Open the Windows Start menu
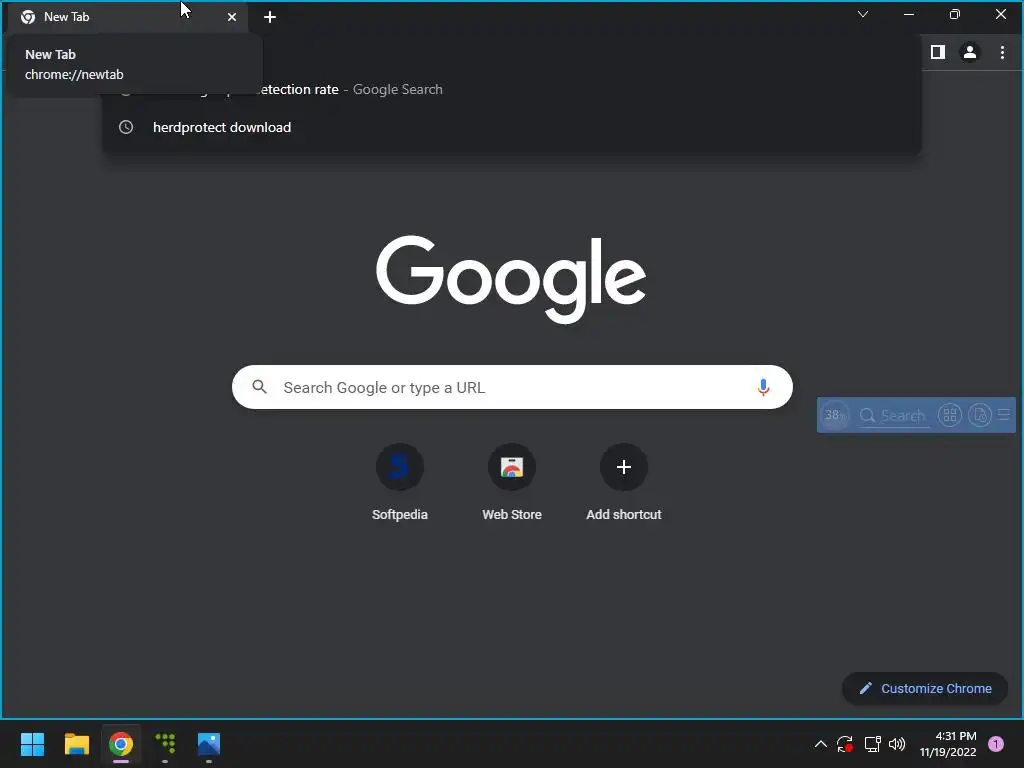This screenshot has height=768, width=1024. pos(32,744)
